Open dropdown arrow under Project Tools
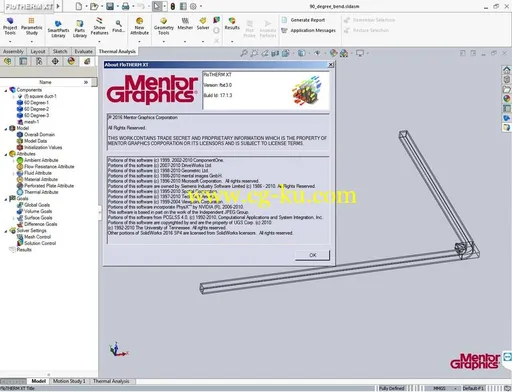 coord(10,41)
